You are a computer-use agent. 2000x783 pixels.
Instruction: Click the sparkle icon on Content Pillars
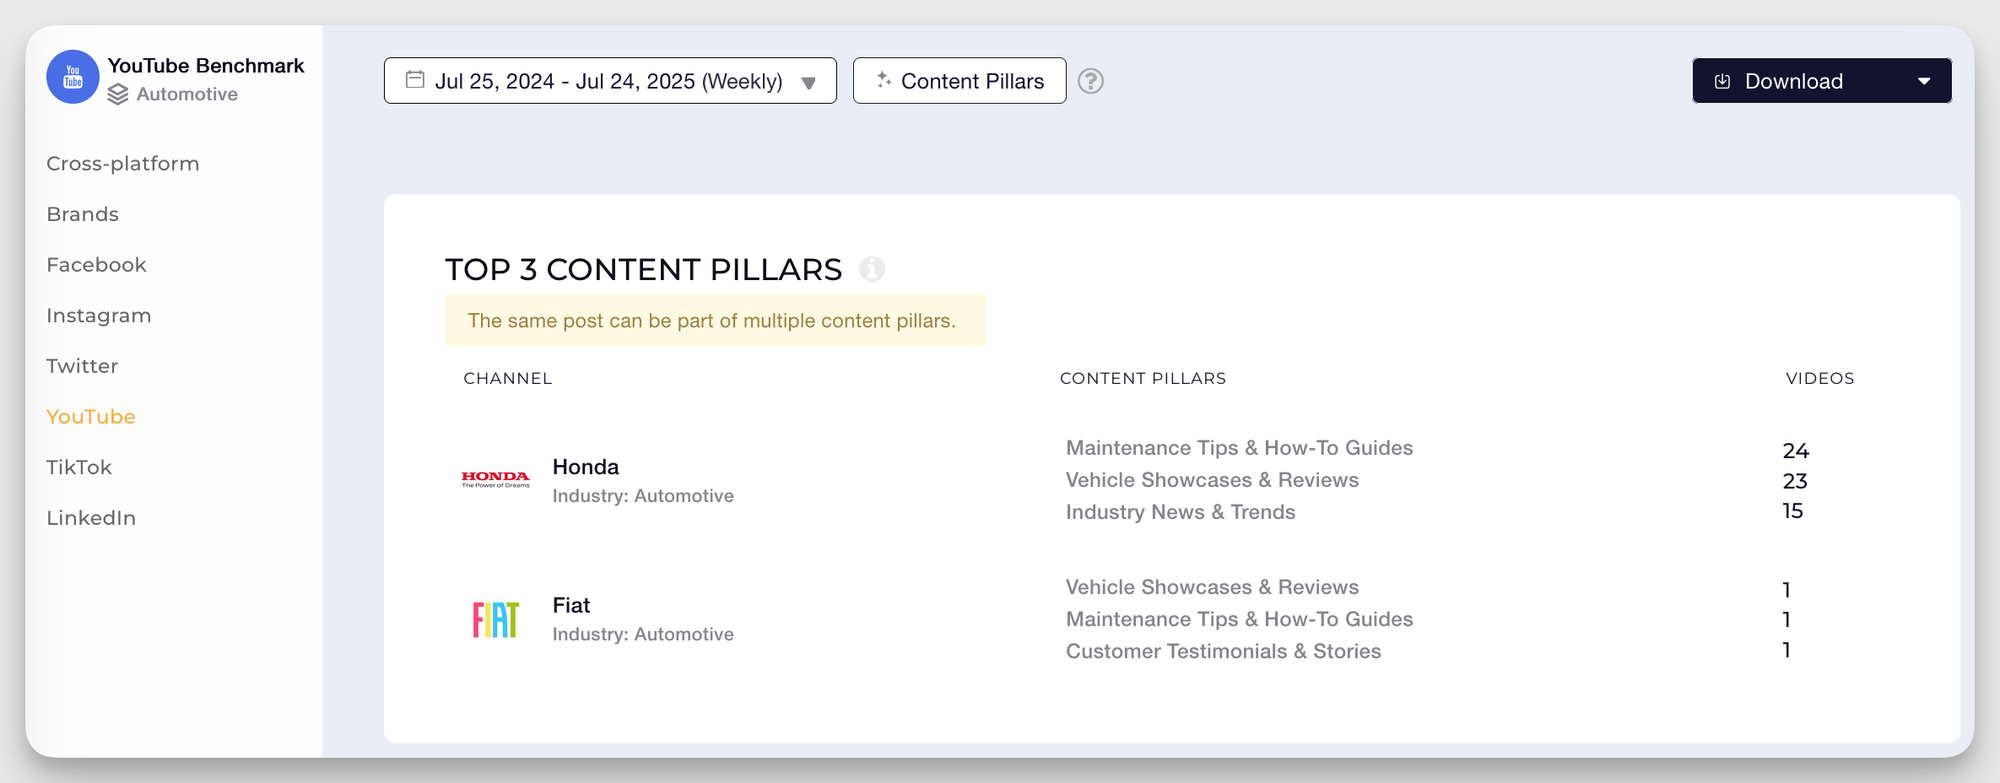pyautogui.click(x=884, y=80)
